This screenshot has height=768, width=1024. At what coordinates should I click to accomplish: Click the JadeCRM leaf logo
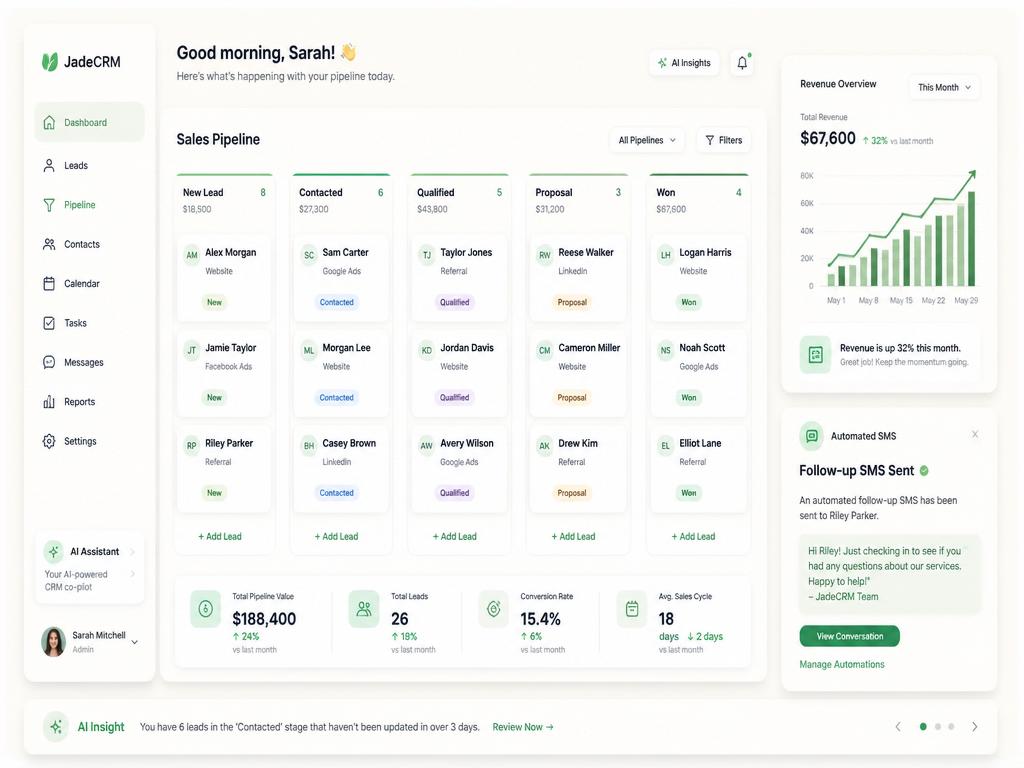point(50,61)
